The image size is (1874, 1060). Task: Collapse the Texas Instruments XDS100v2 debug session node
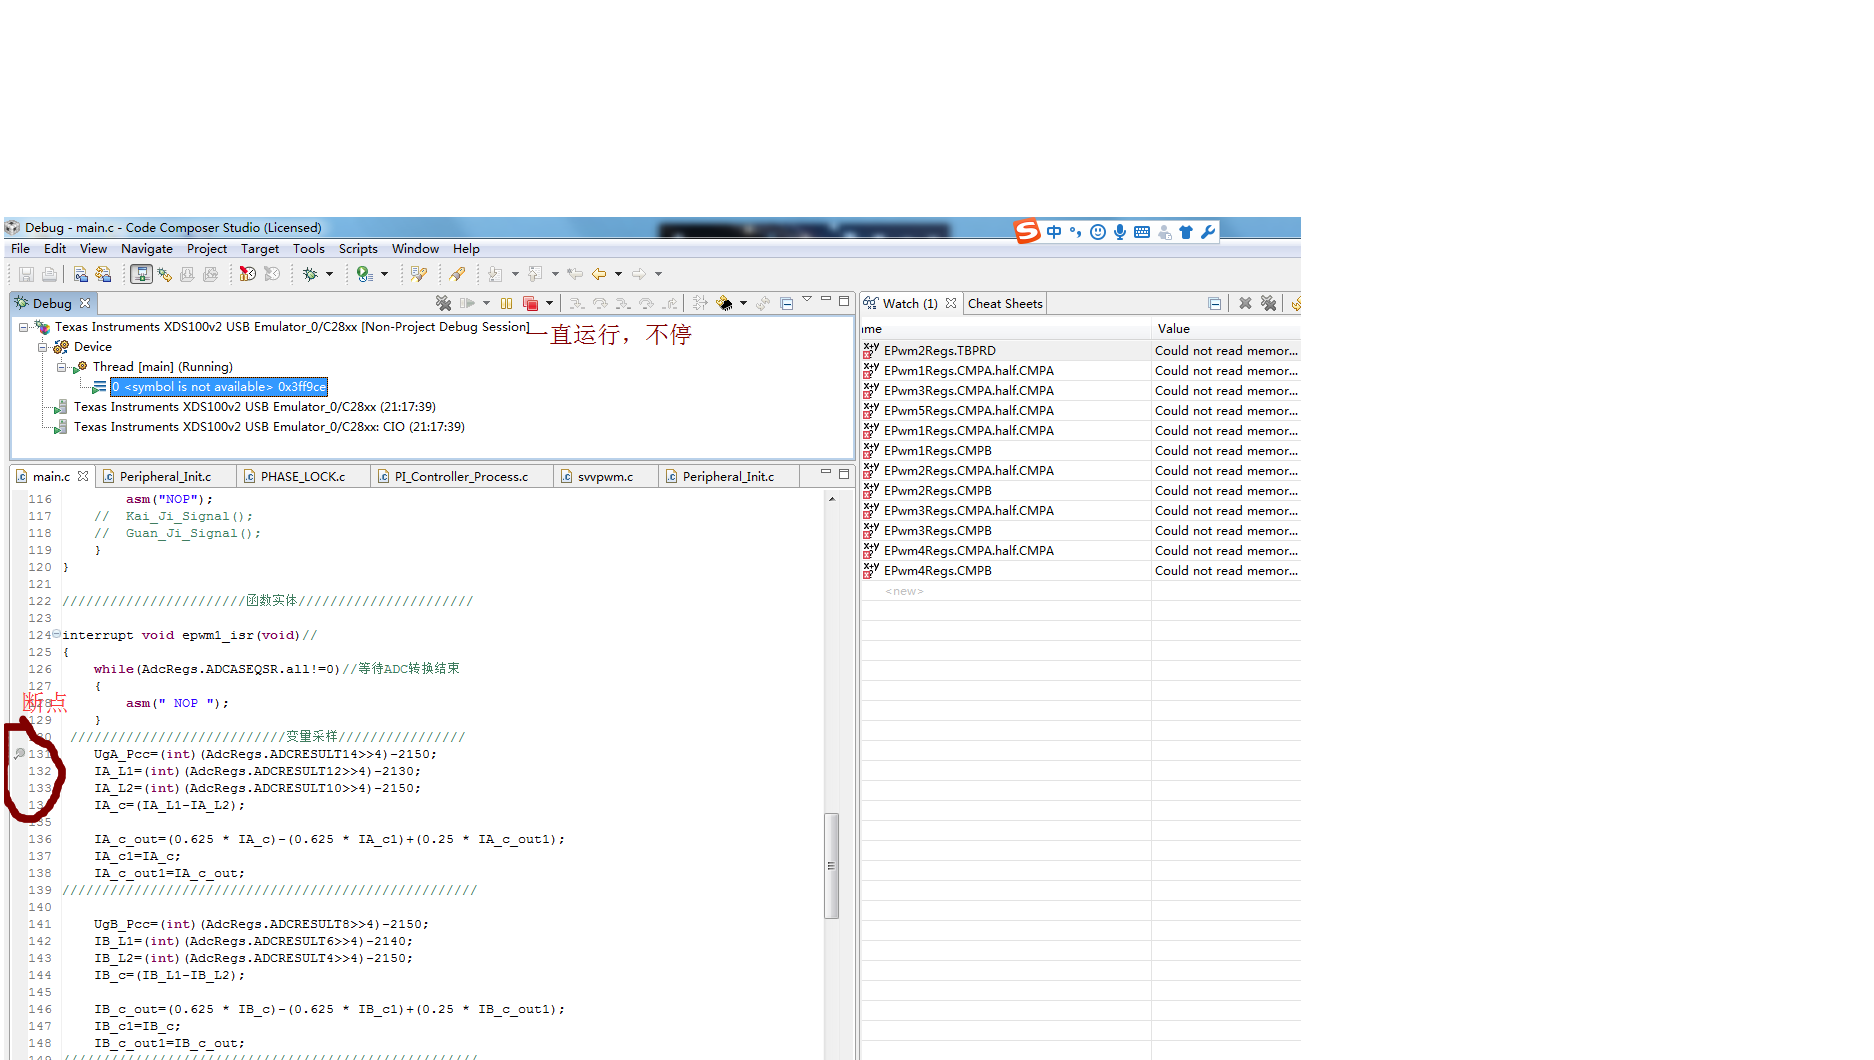coord(23,327)
